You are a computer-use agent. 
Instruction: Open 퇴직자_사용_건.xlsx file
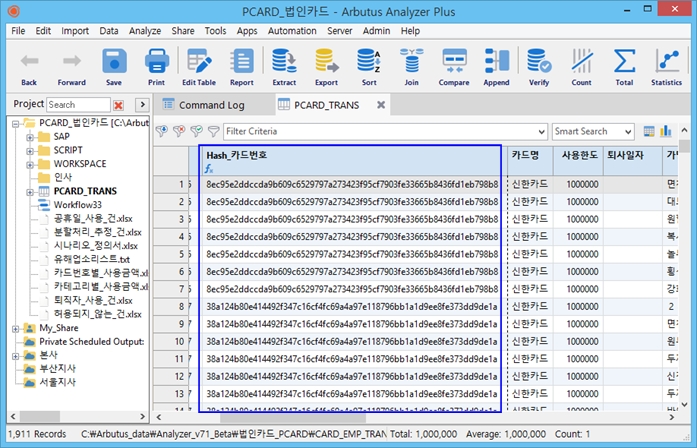point(93,301)
